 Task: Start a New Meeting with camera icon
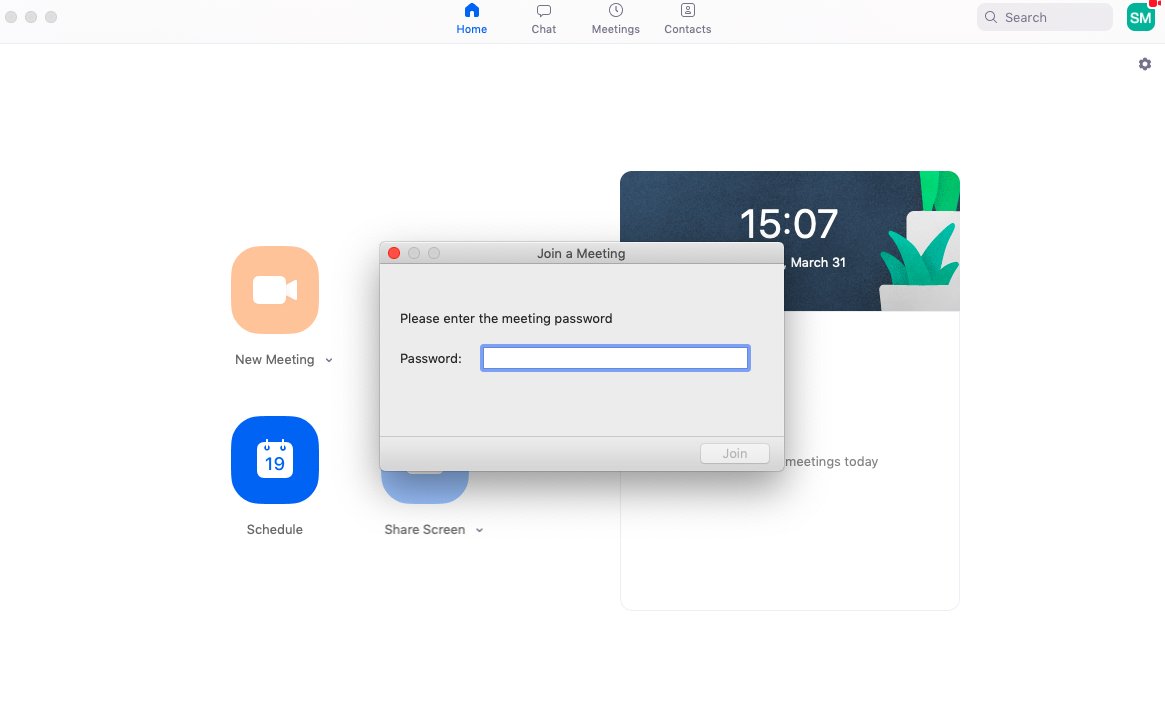pyautogui.click(x=275, y=290)
